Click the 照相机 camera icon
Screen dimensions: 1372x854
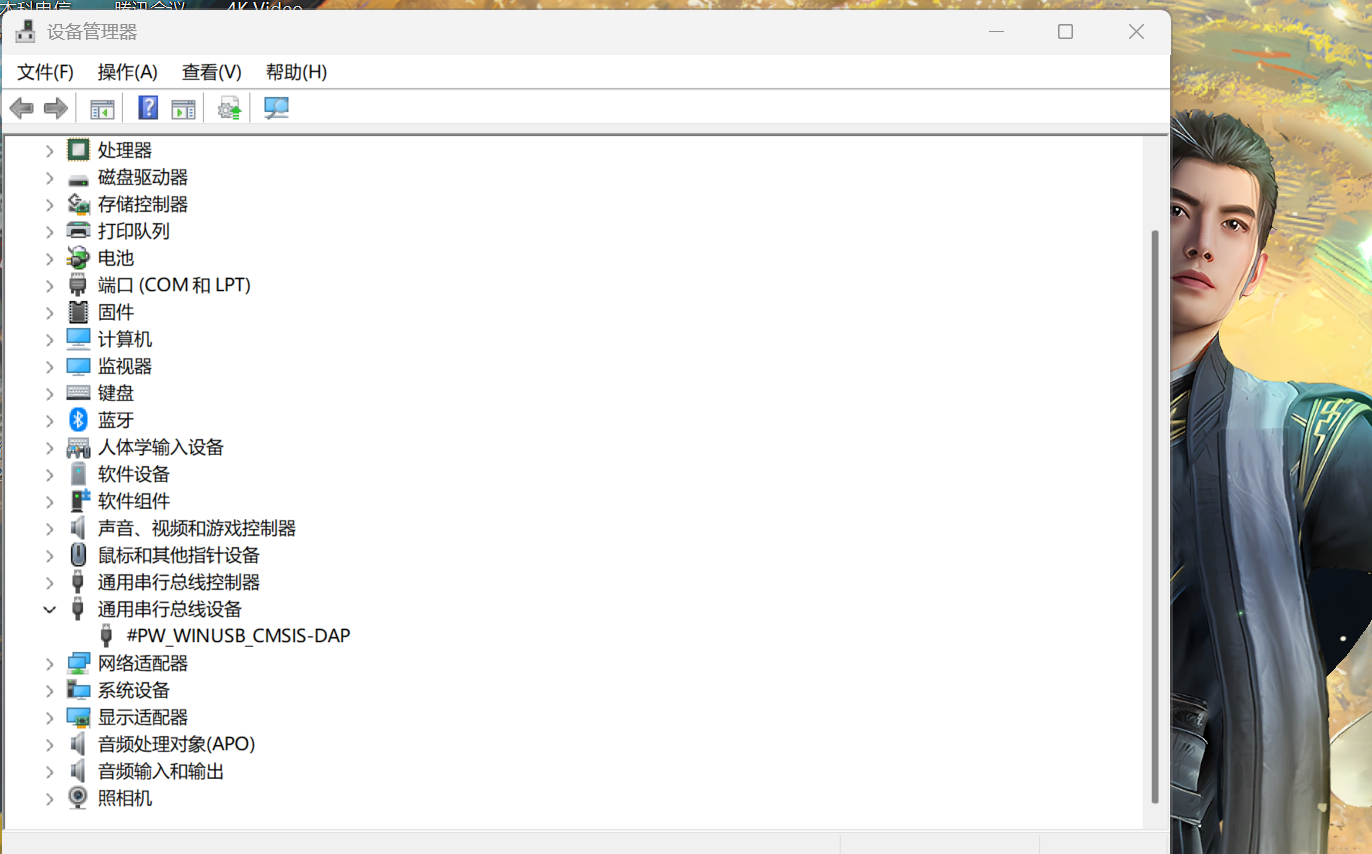point(78,798)
